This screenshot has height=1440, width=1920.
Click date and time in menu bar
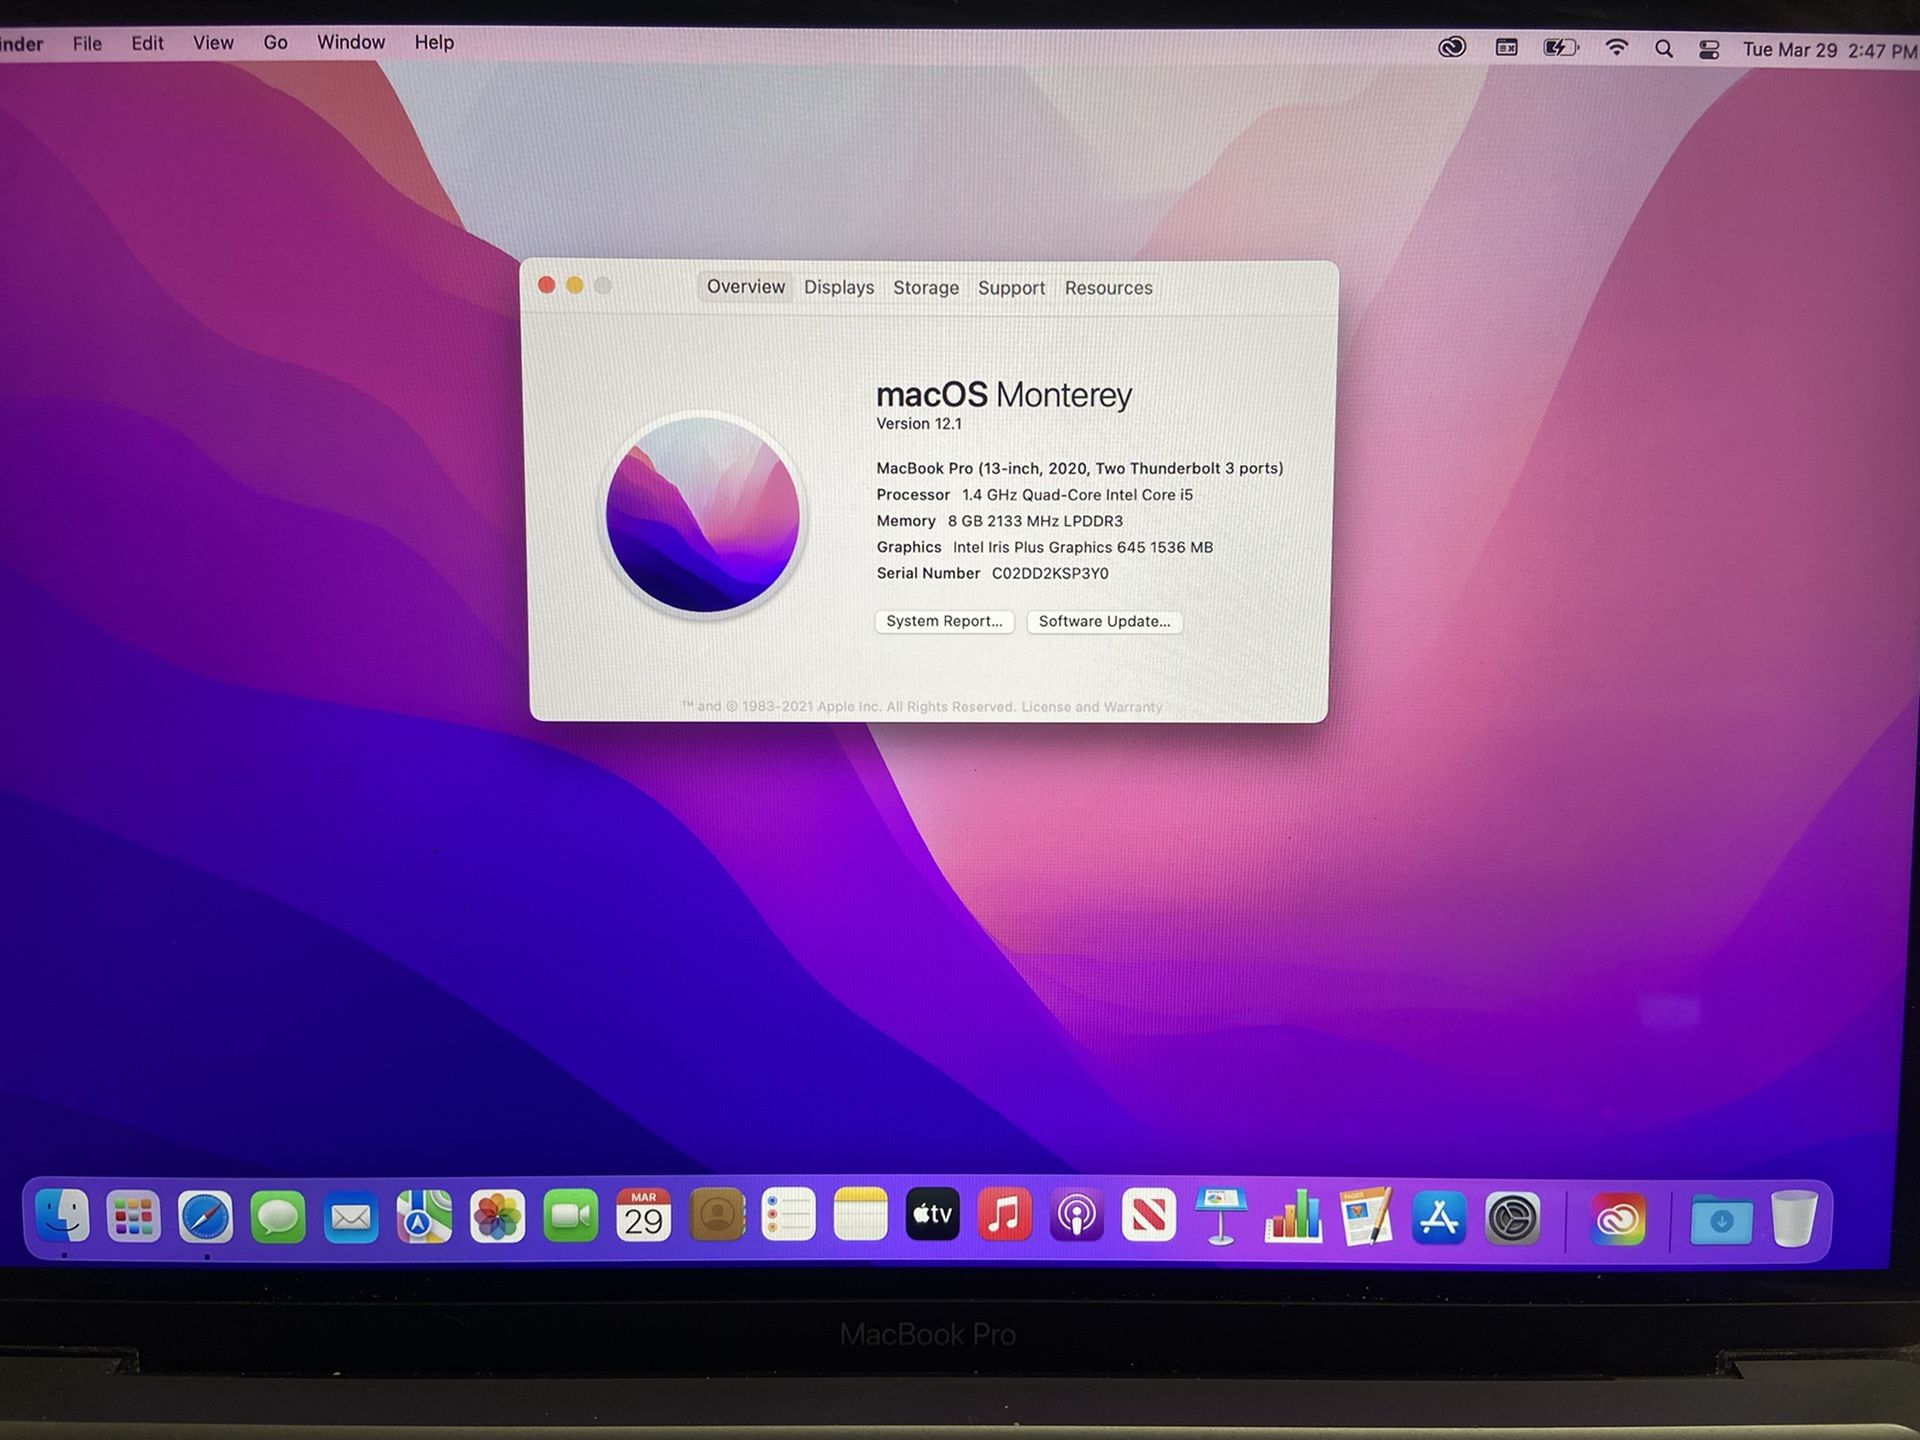pos(1829,50)
